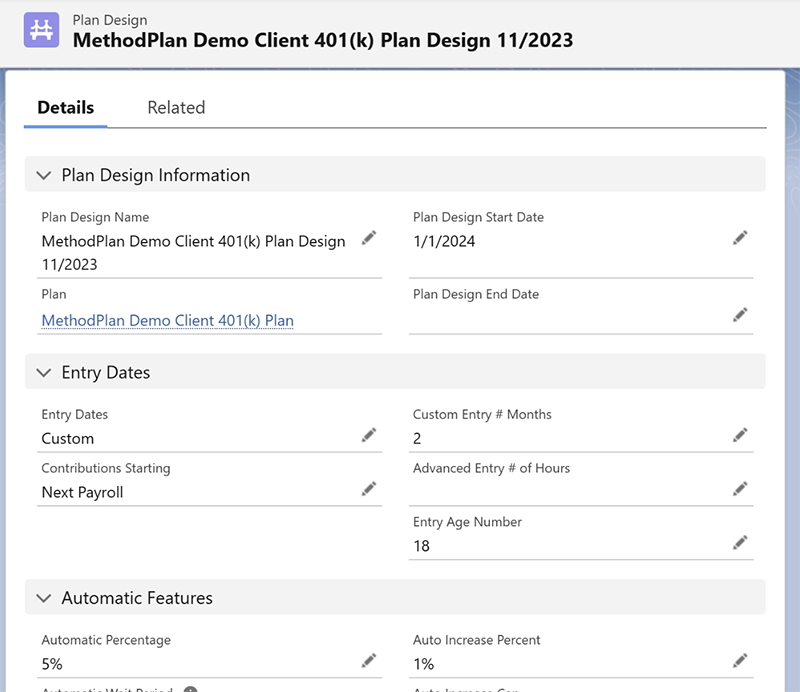Viewport: 800px width, 692px height.
Task: Collapse the Entry Dates section
Action: coord(43,372)
